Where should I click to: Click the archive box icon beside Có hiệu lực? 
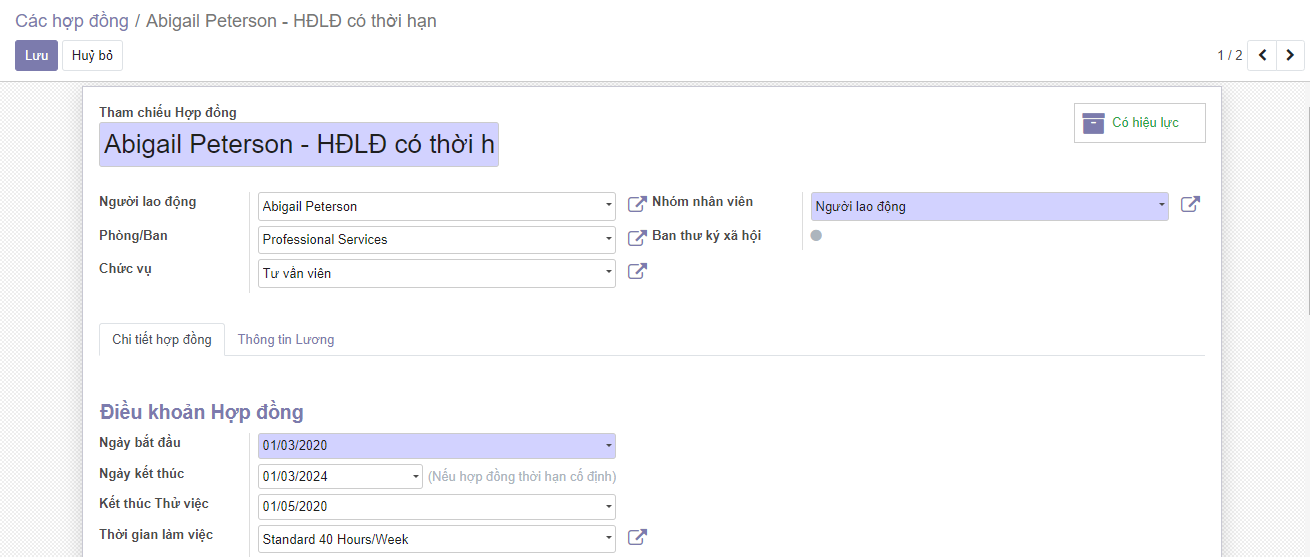point(1094,123)
